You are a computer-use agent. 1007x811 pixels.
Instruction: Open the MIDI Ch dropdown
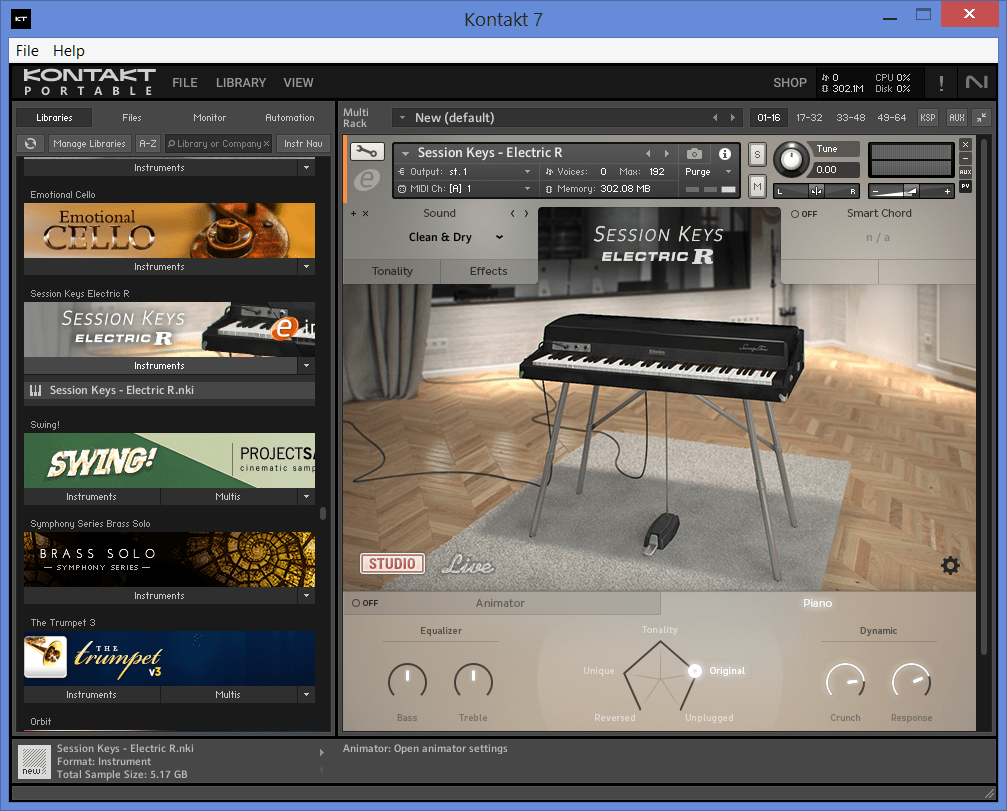point(465,189)
